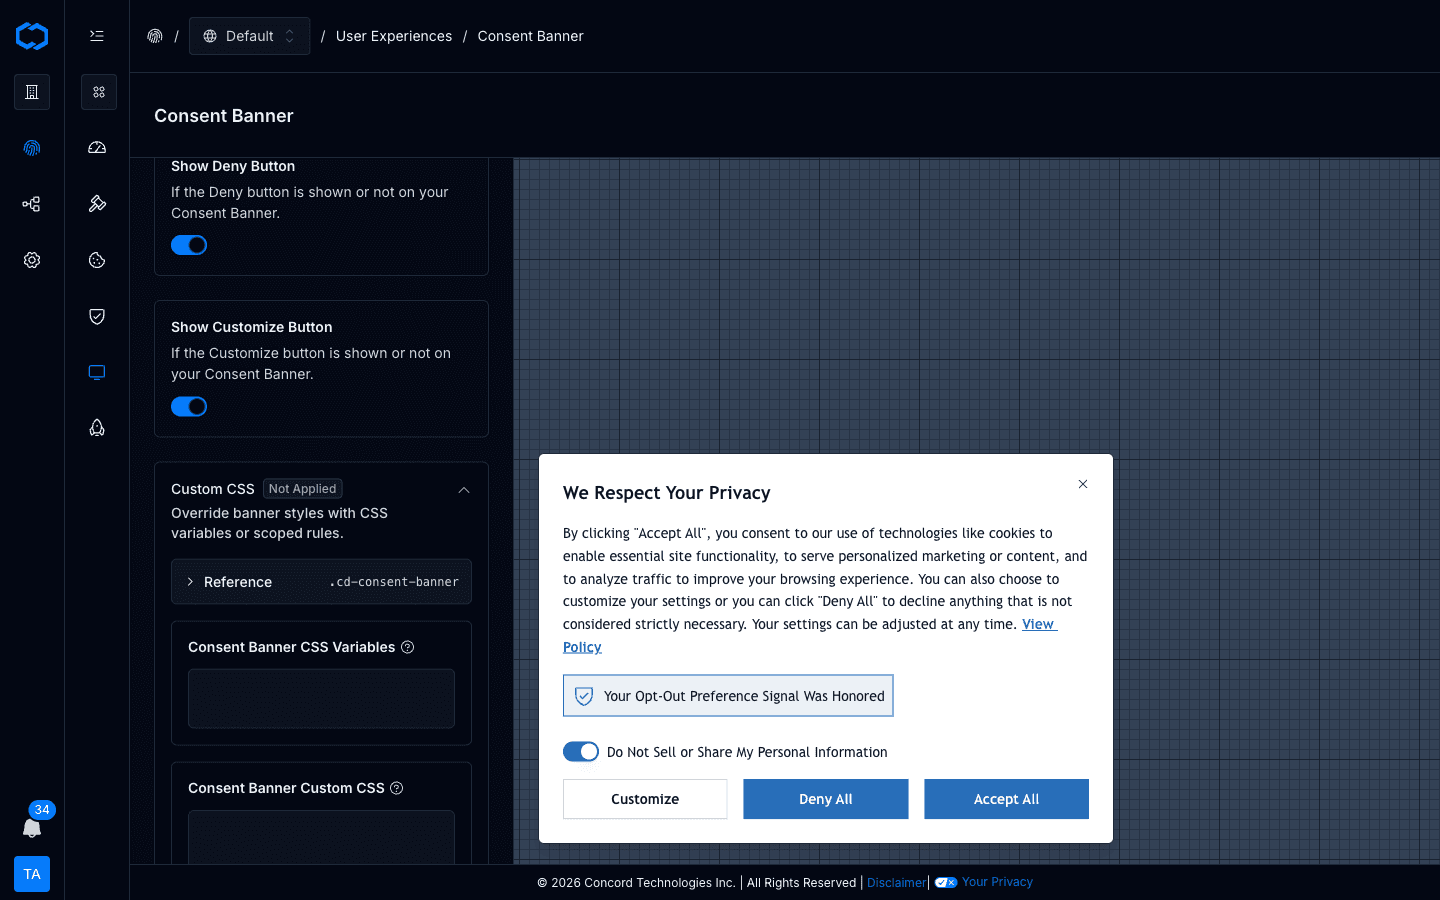This screenshot has height=900, width=1440.
Task: Open the Disclaimer link in the footer
Action: [x=896, y=882]
